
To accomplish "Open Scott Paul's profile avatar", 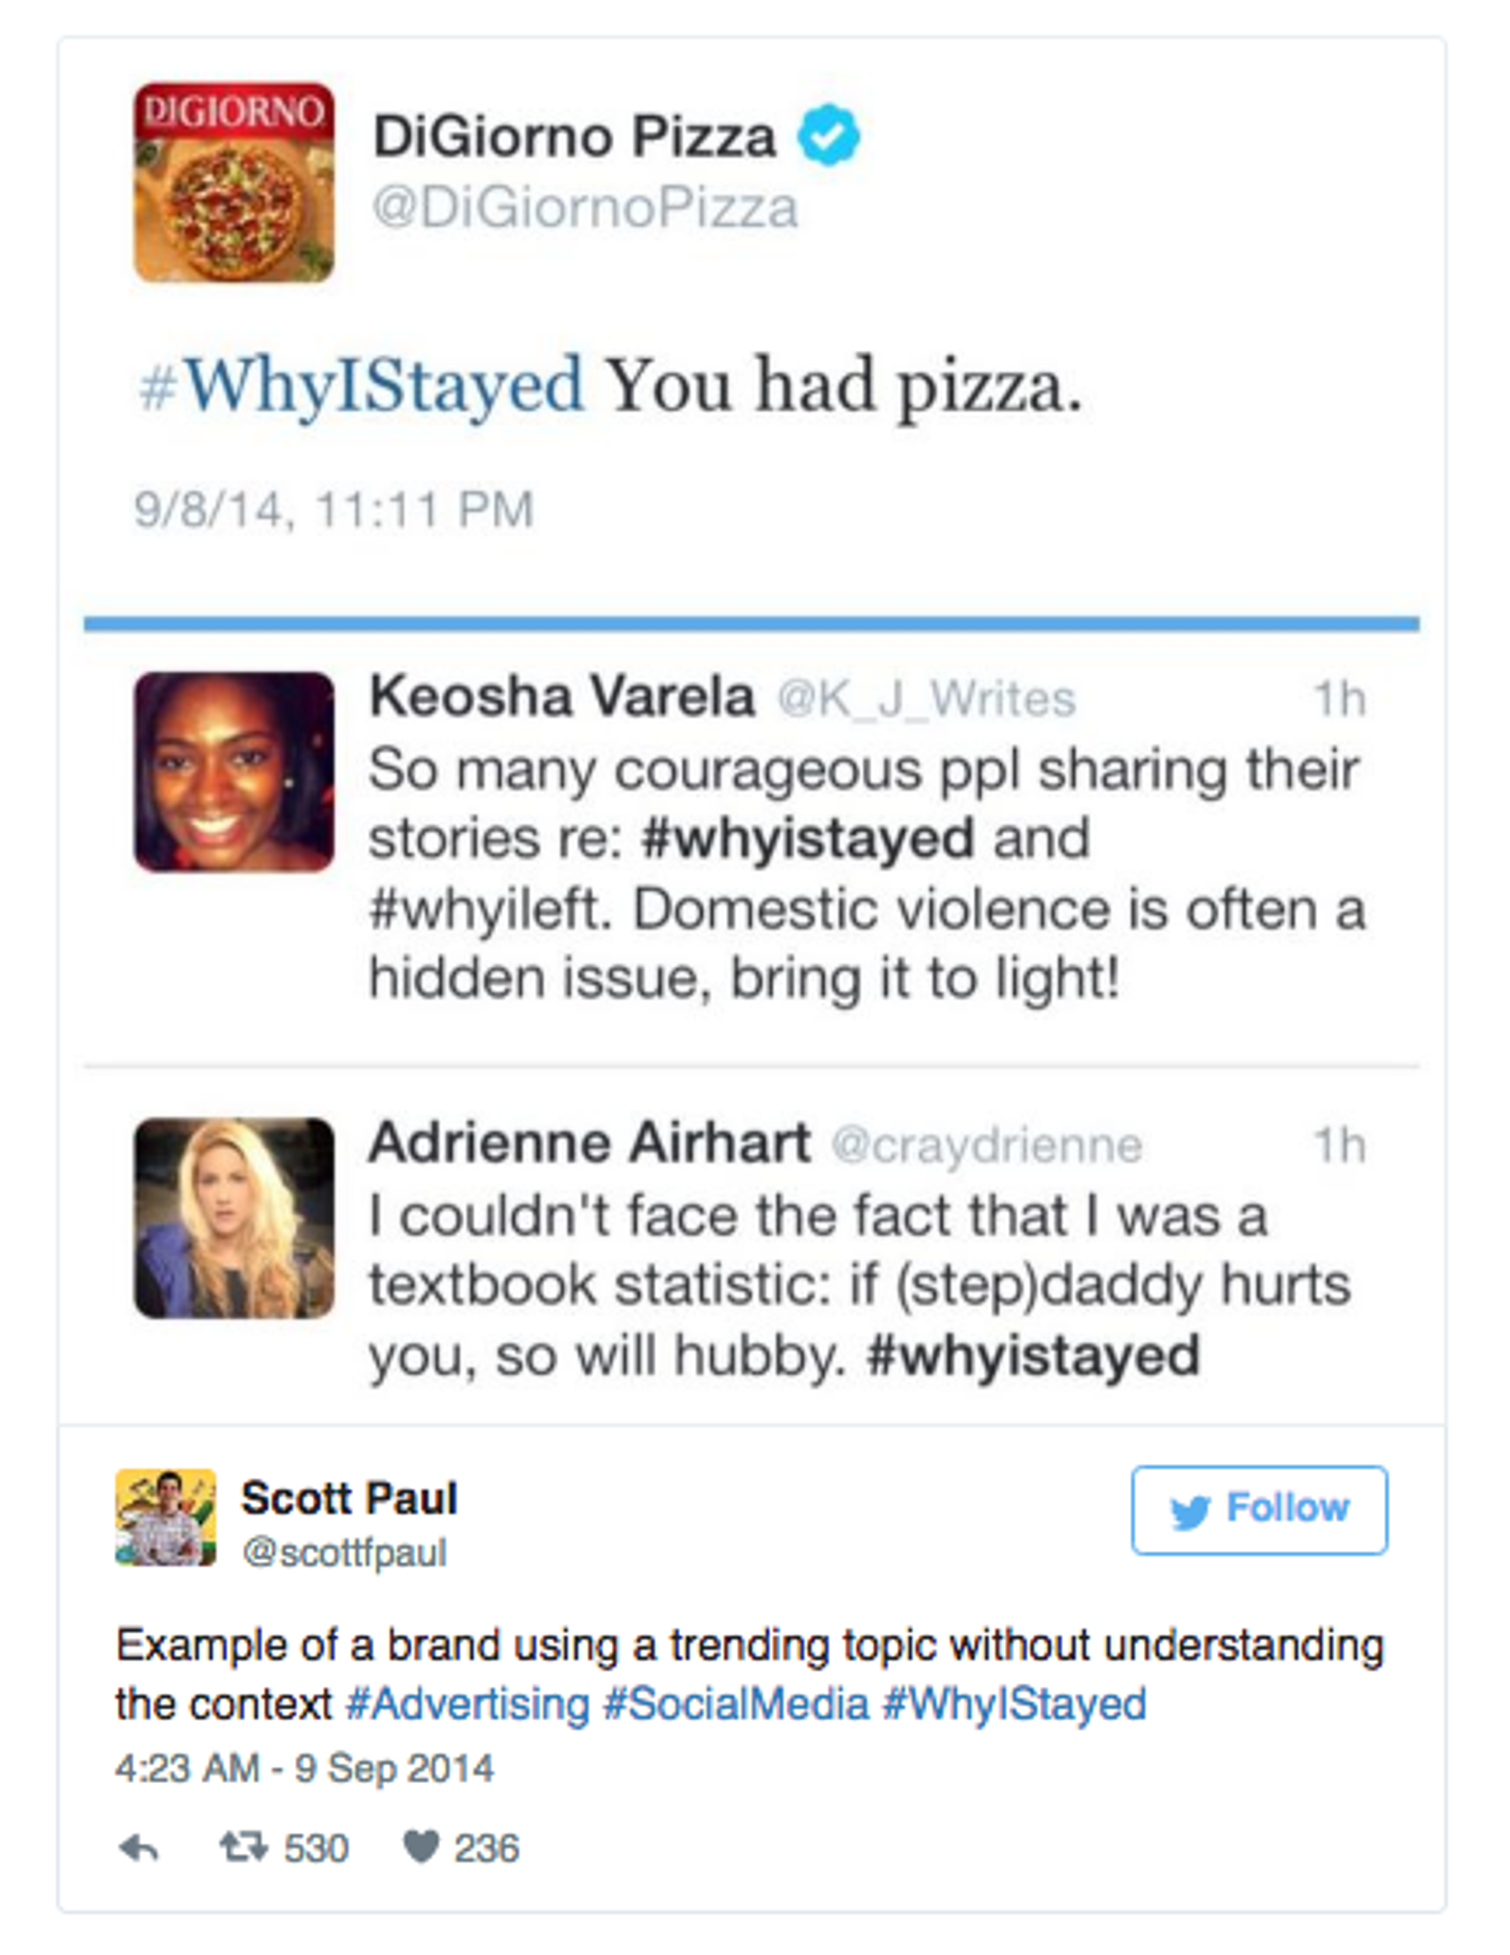I will point(166,1517).
